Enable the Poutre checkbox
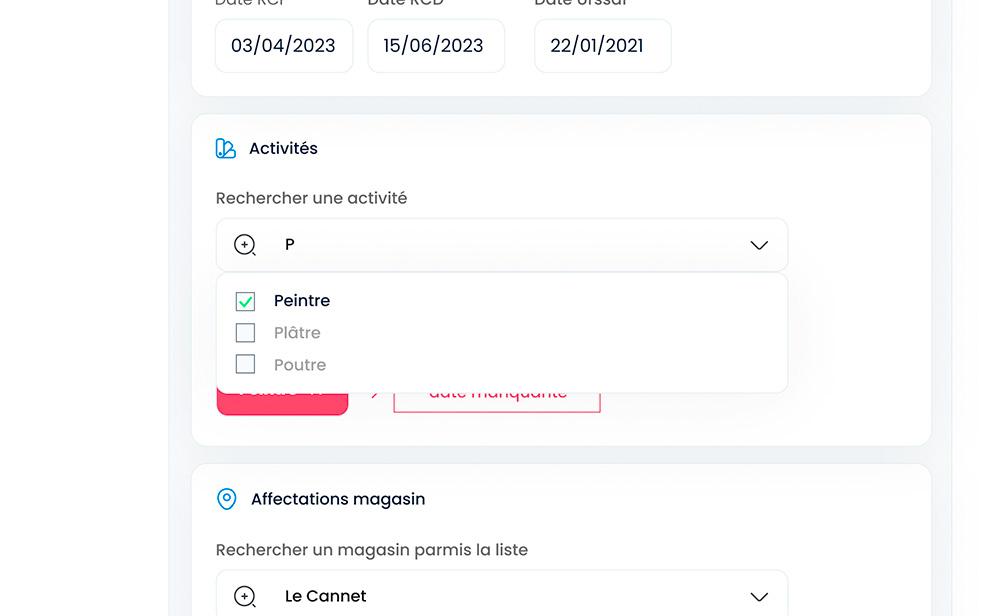Image resolution: width=1000 pixels, height=616 pixels. tap(245, 364)
